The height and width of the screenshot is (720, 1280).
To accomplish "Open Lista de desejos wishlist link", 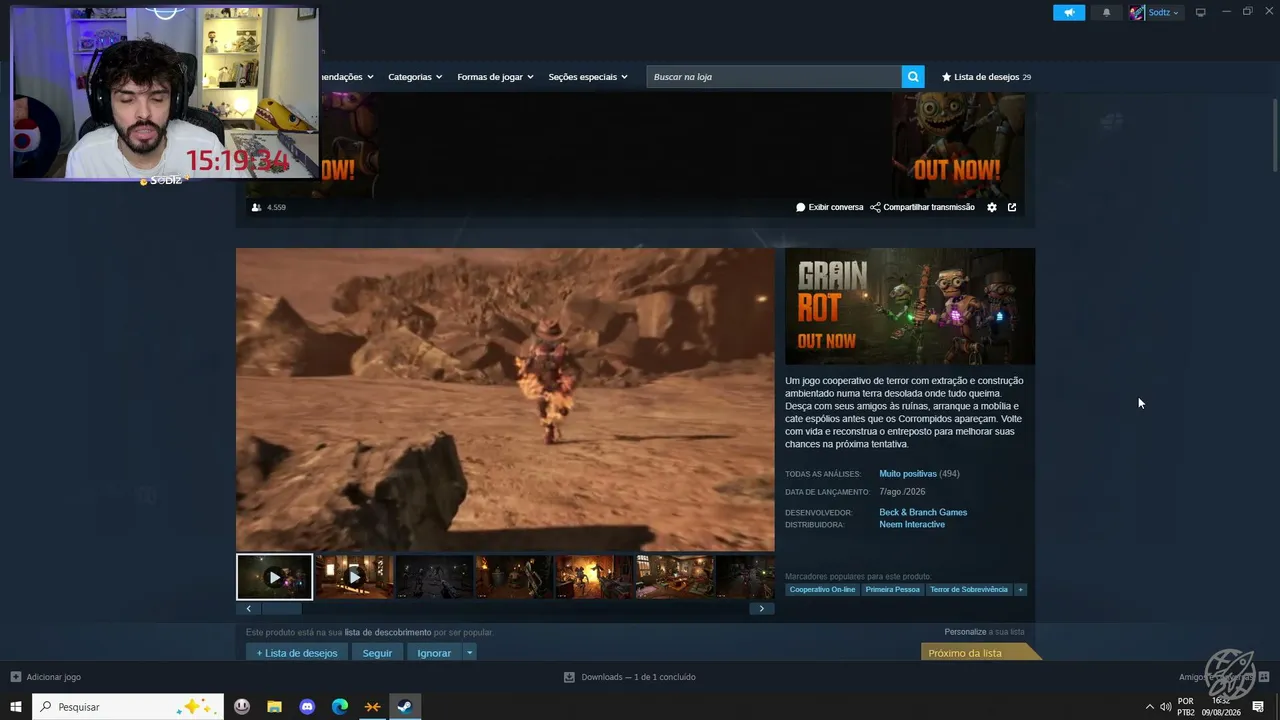I will coord(986,77).
